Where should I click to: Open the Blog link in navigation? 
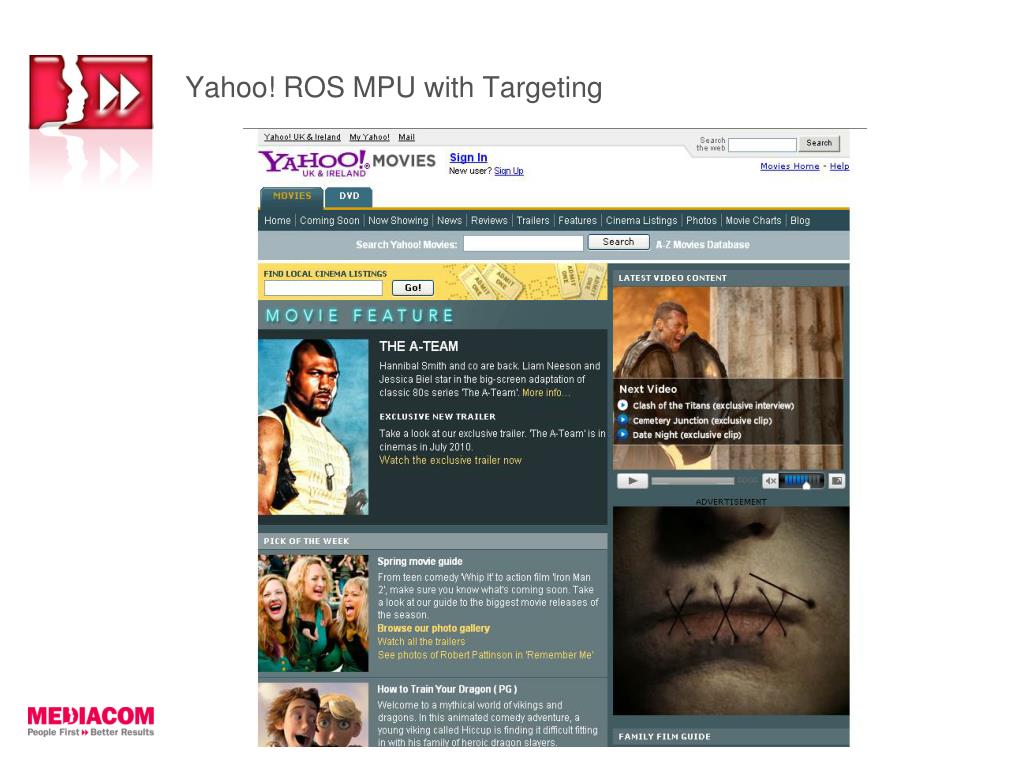(800, 221)
